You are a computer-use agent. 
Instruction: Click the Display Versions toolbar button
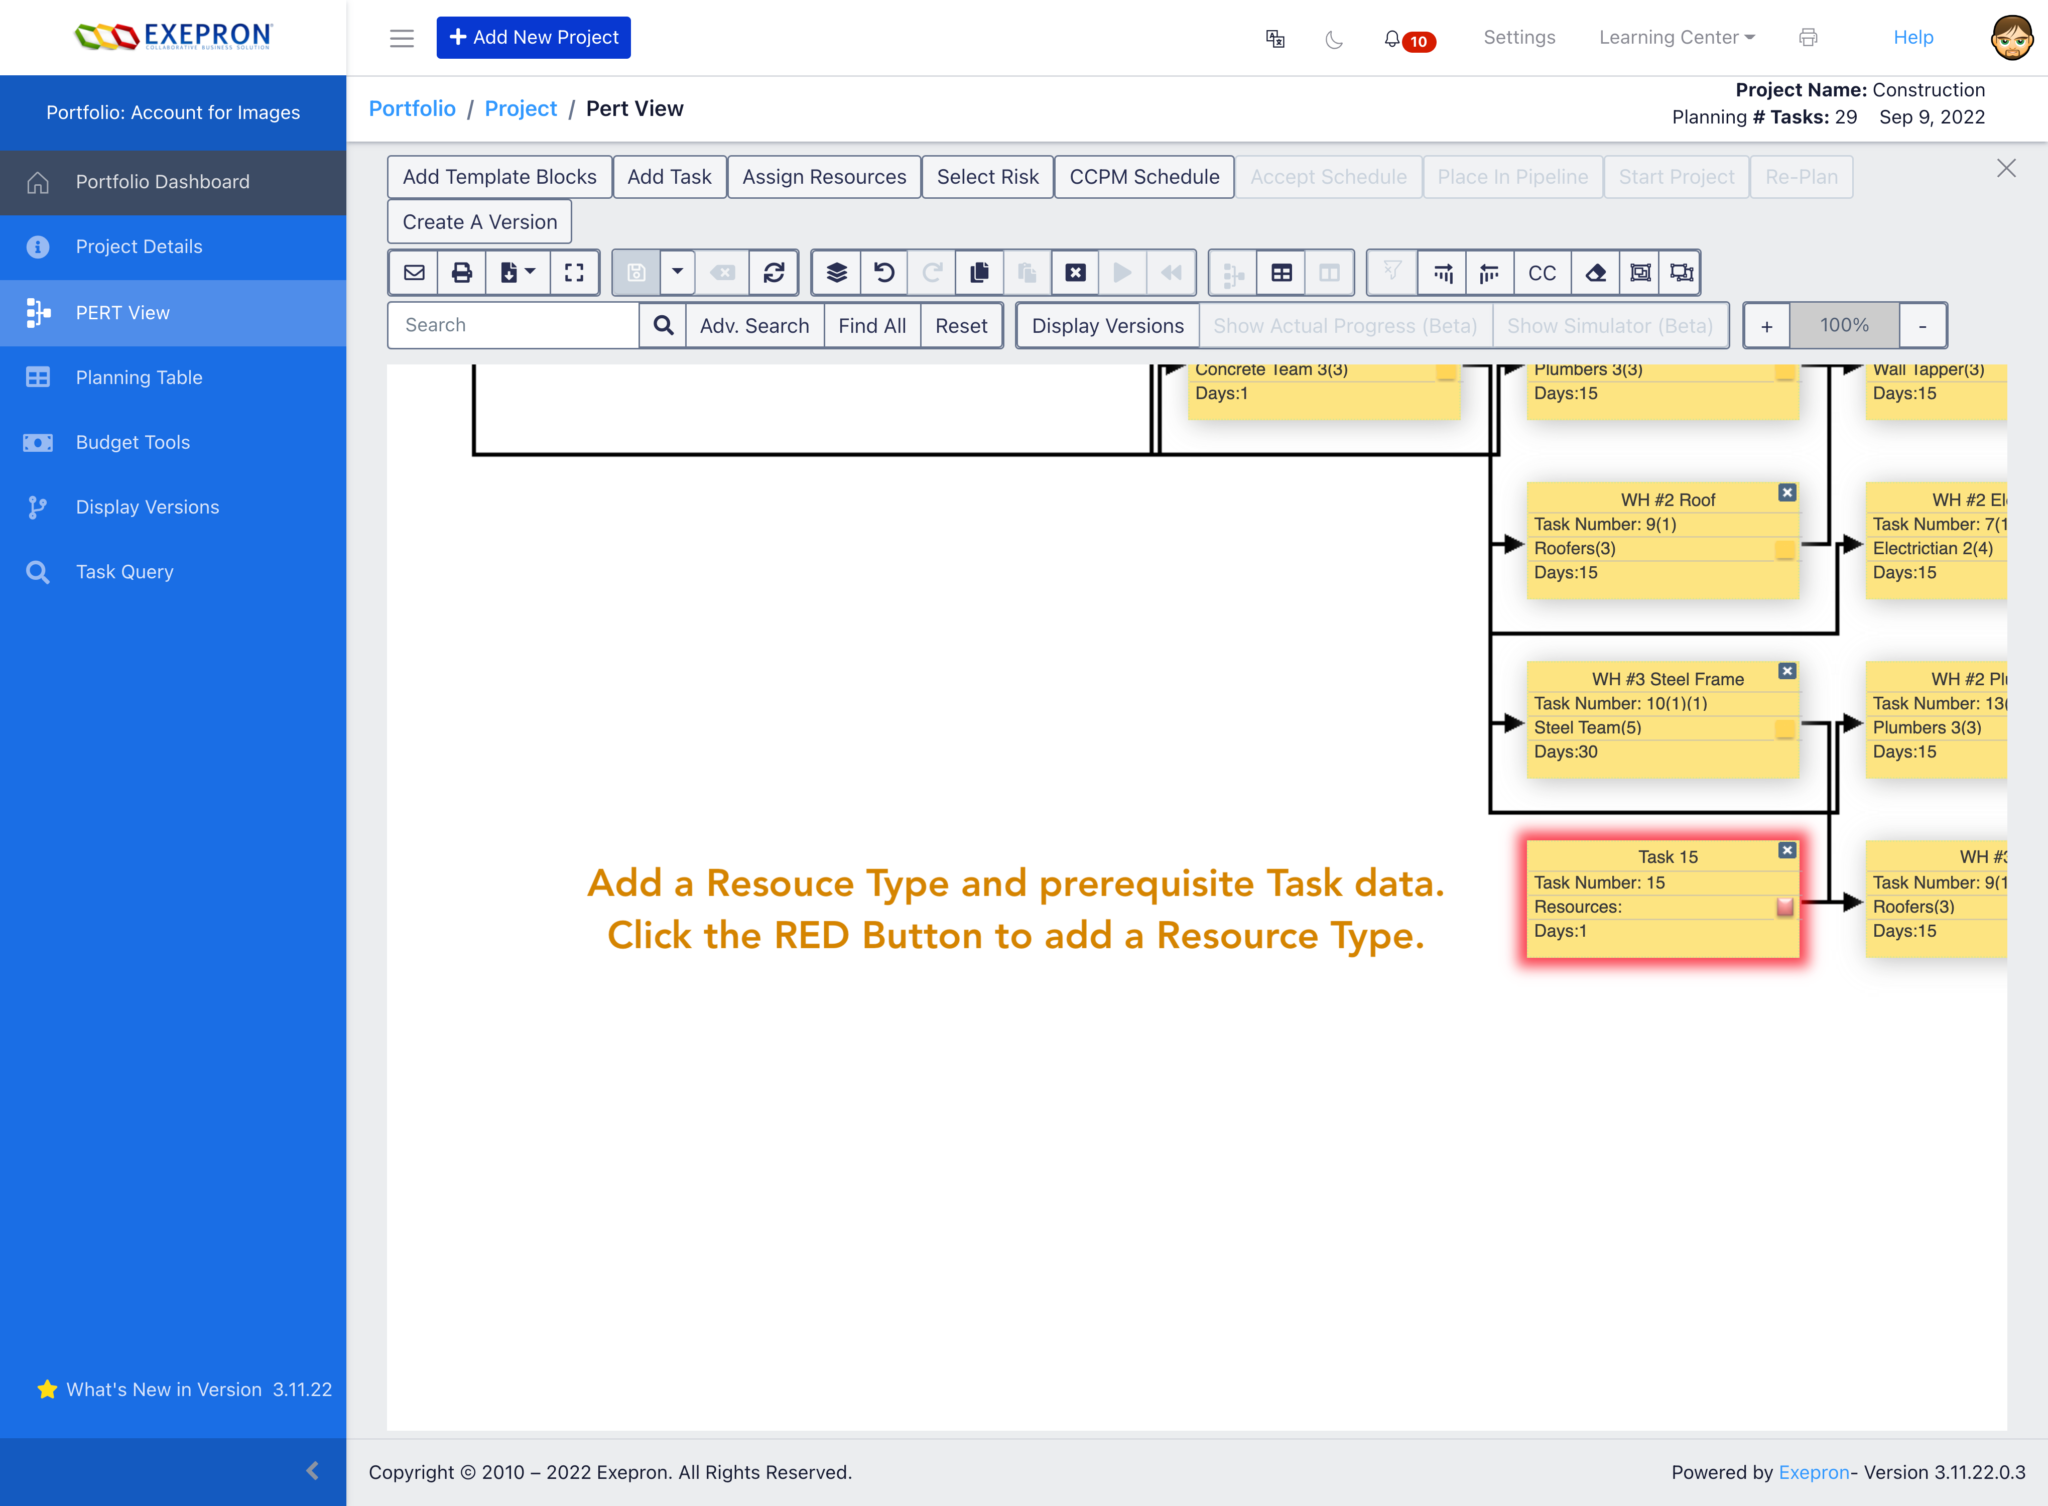(x=1107, y=325)
